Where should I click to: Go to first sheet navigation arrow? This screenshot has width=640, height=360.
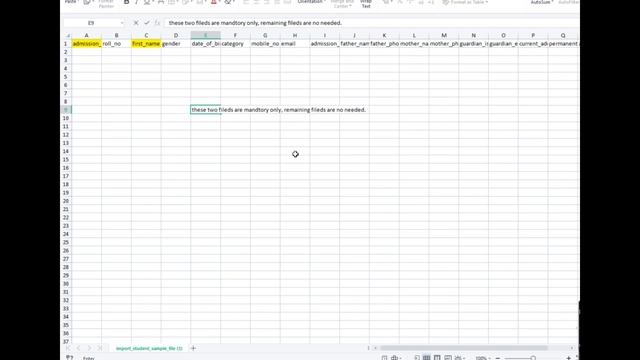click(68, 348)
